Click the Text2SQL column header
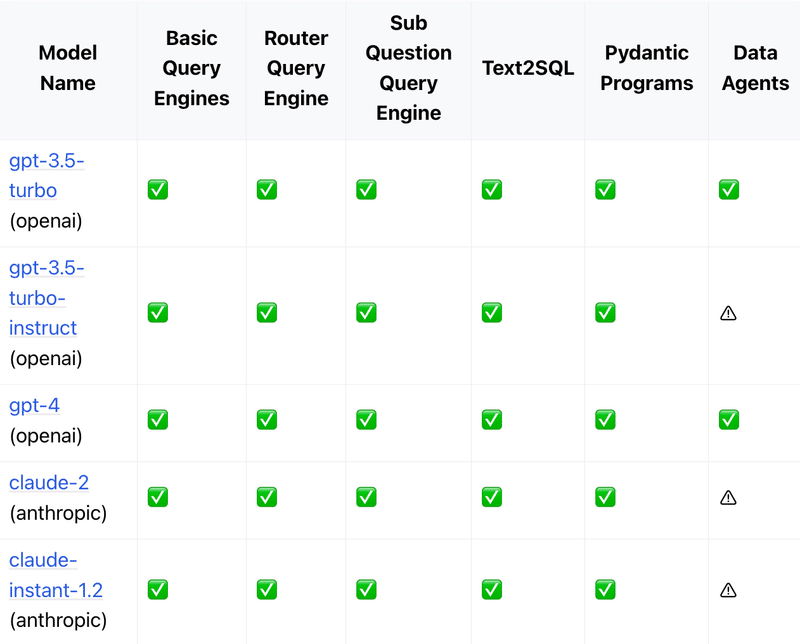This screenshot has height=644, width=800. tap(528, 68)
